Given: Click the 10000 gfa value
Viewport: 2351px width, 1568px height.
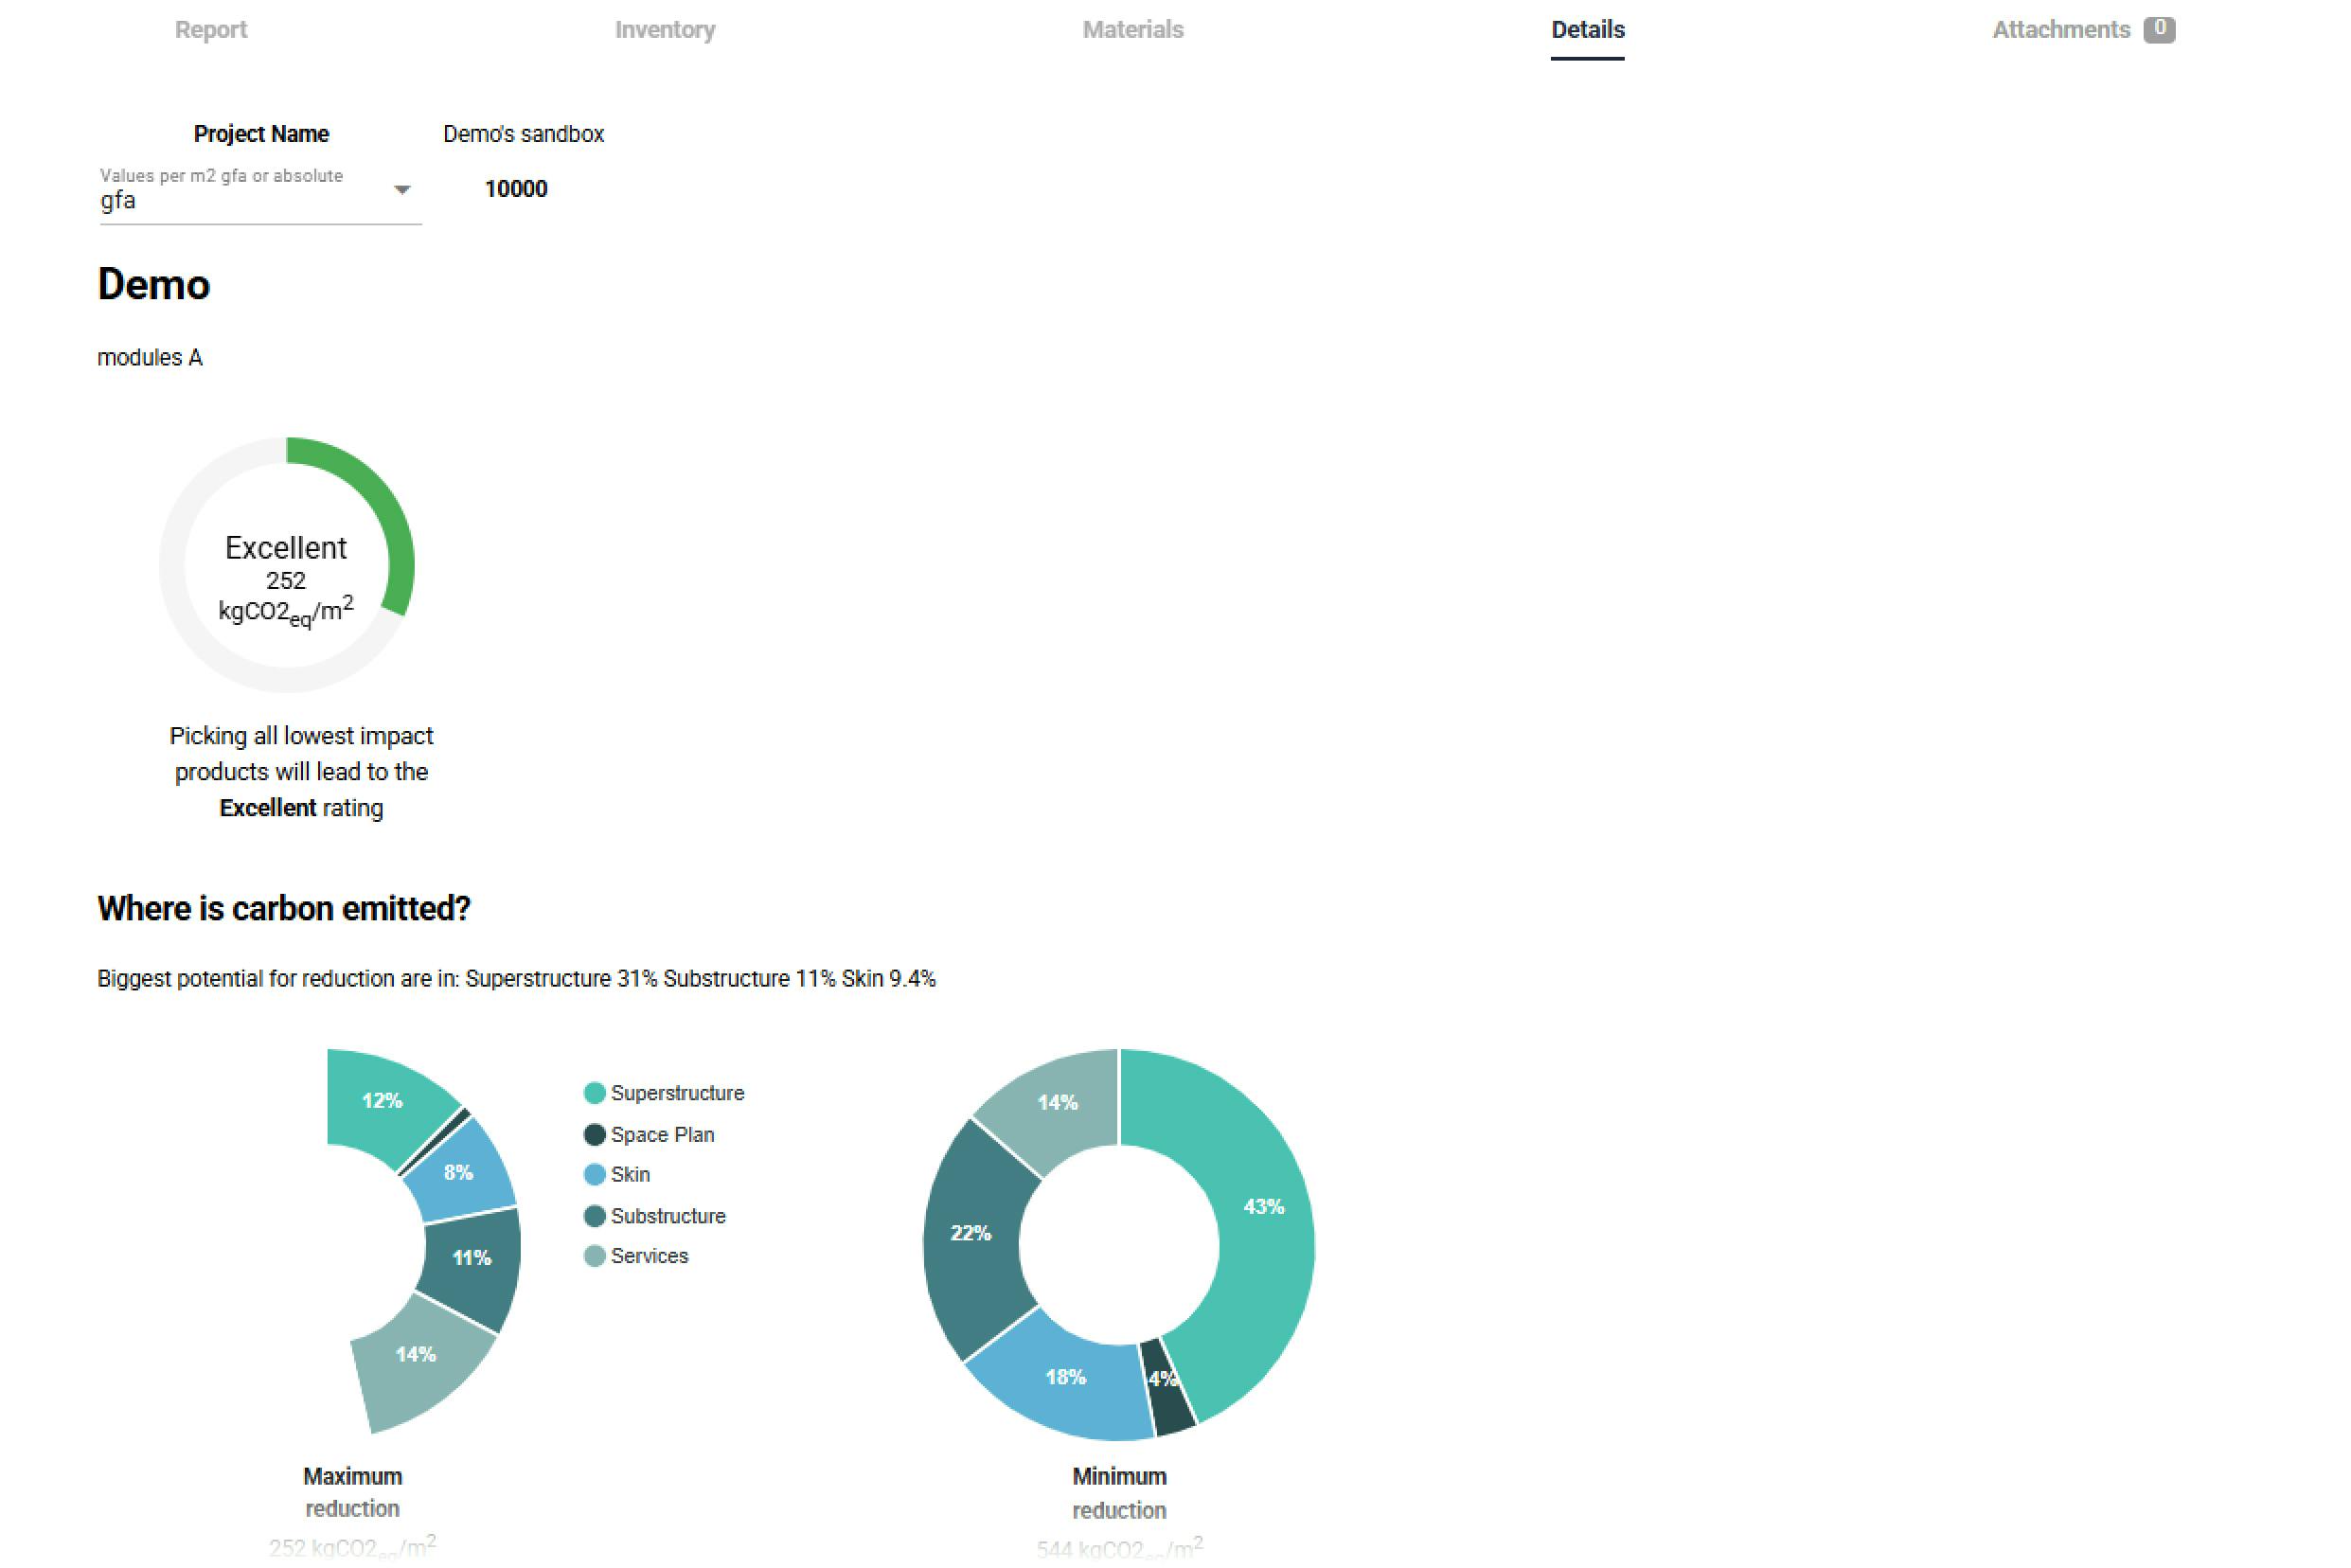Looking at the screenshot, I should point(516,189).
